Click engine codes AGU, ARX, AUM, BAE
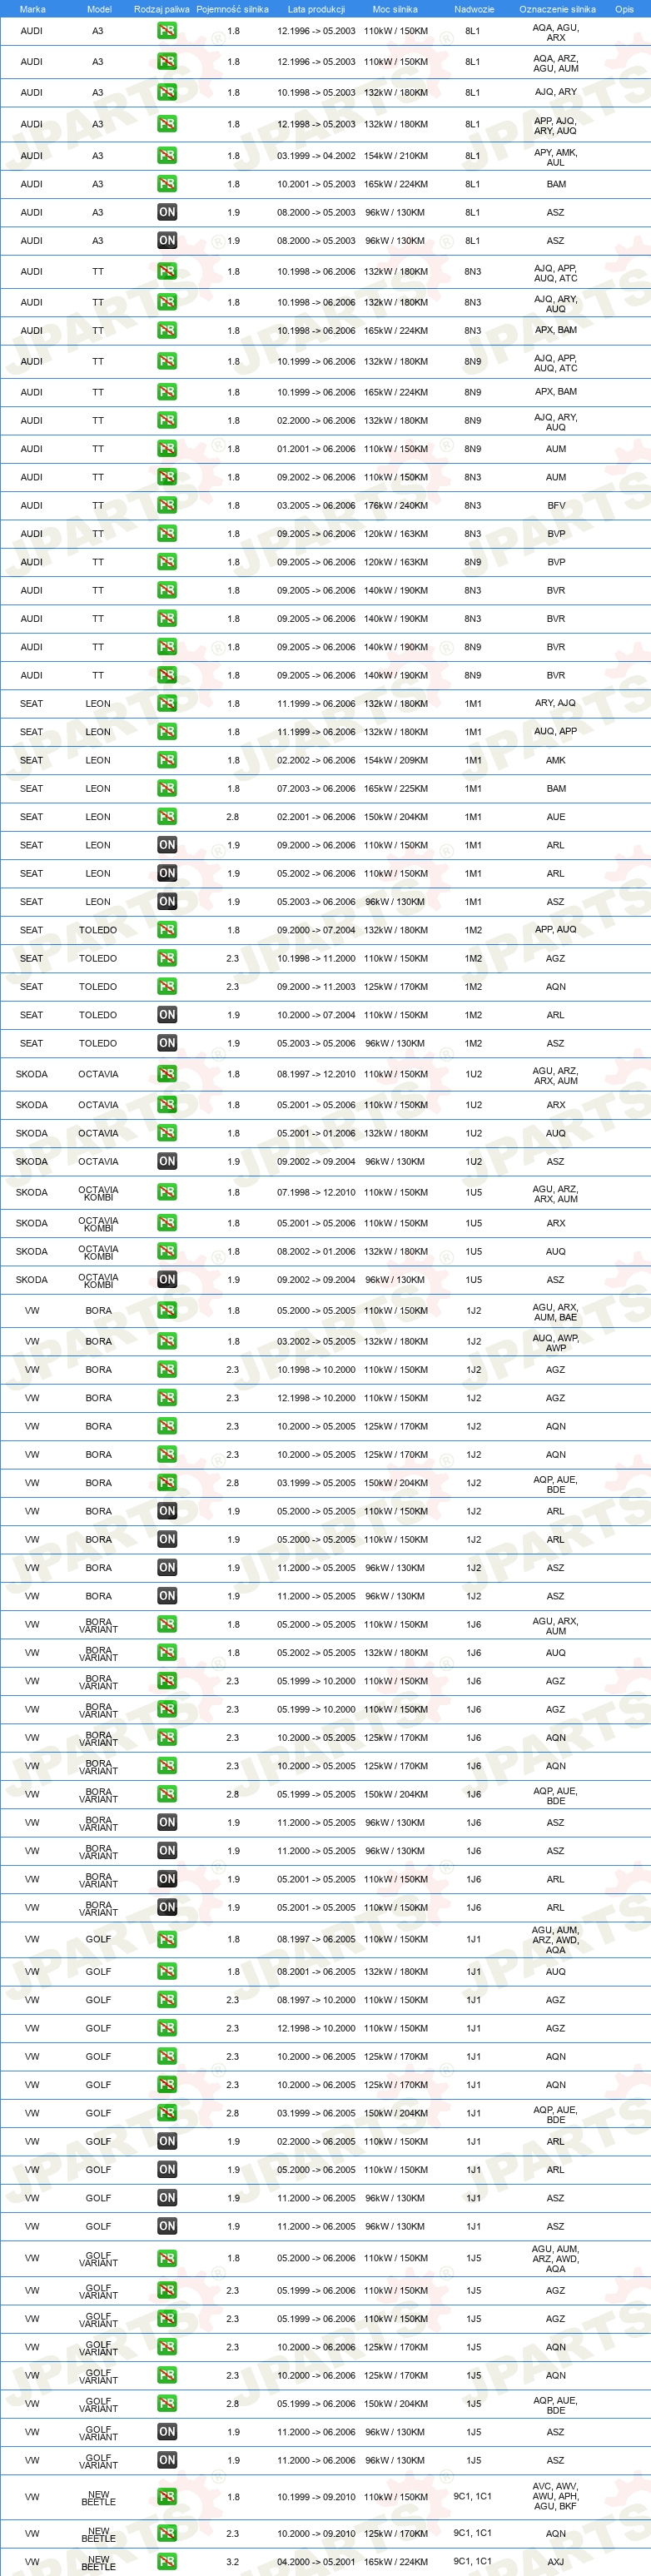Viewport: 651px width, 2576px height. click(556, 1312)
